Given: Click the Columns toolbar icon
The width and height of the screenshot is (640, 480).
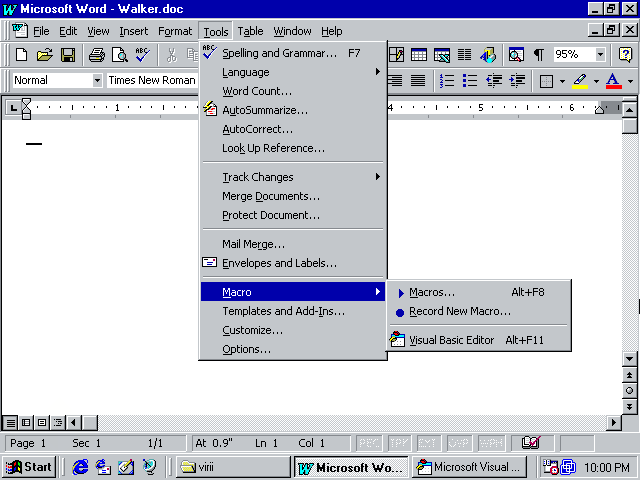Looking at the screenshot, I should [x=464, y=54].
